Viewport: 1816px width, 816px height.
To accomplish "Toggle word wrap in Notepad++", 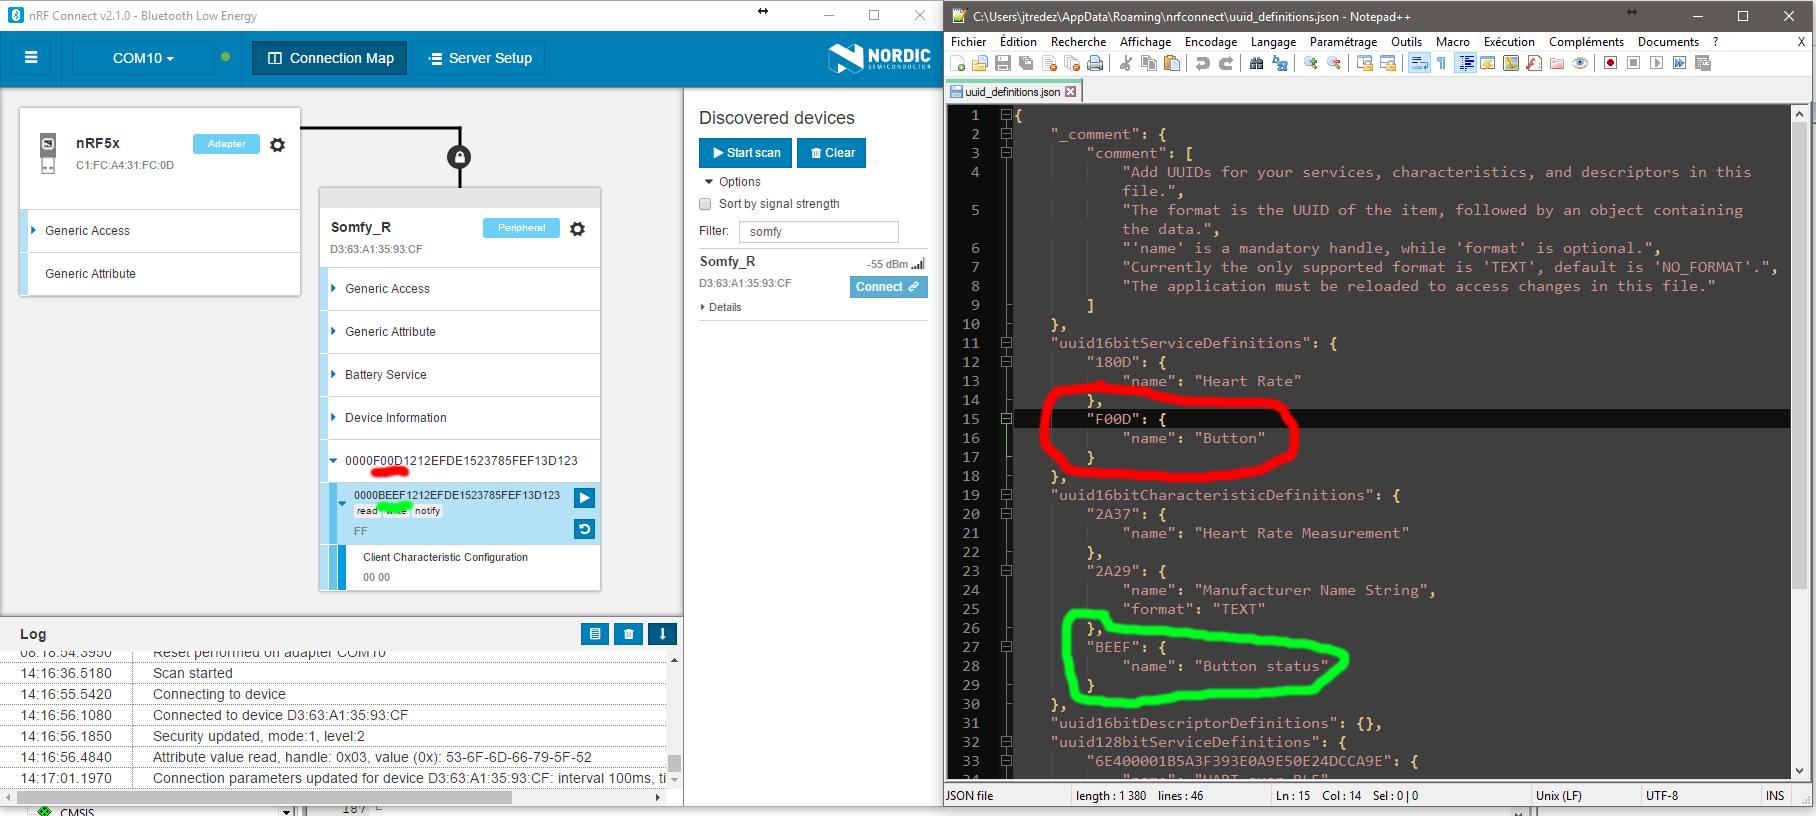I will [1418, 63].
